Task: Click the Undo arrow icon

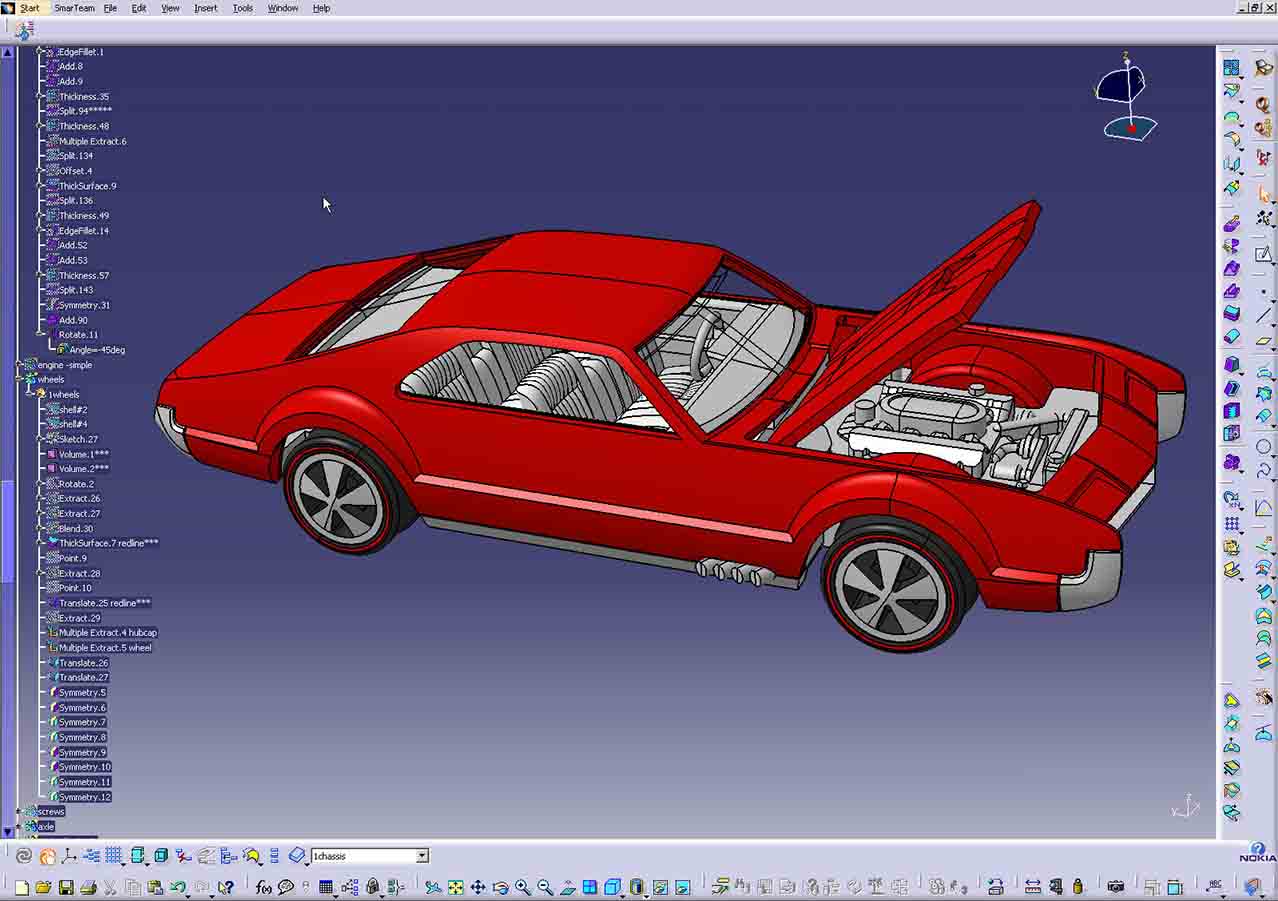Action: point(178,887)
